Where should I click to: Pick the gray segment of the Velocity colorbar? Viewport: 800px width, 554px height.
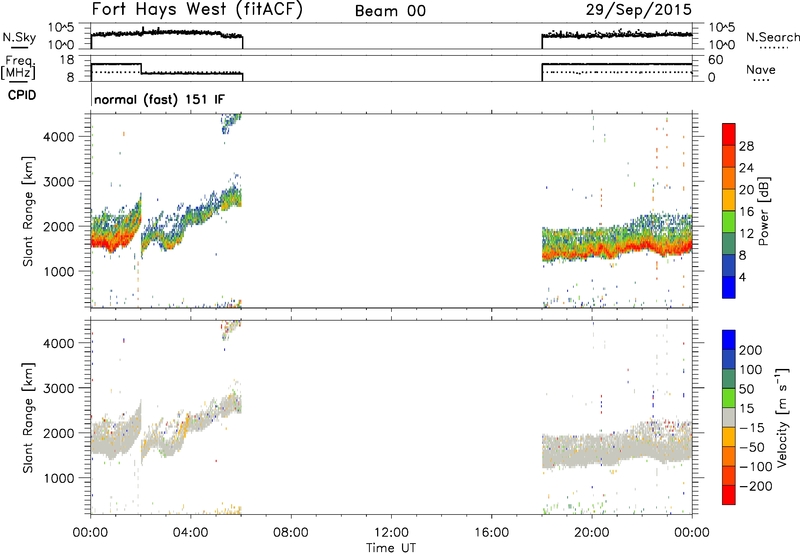tap(729, 417)
